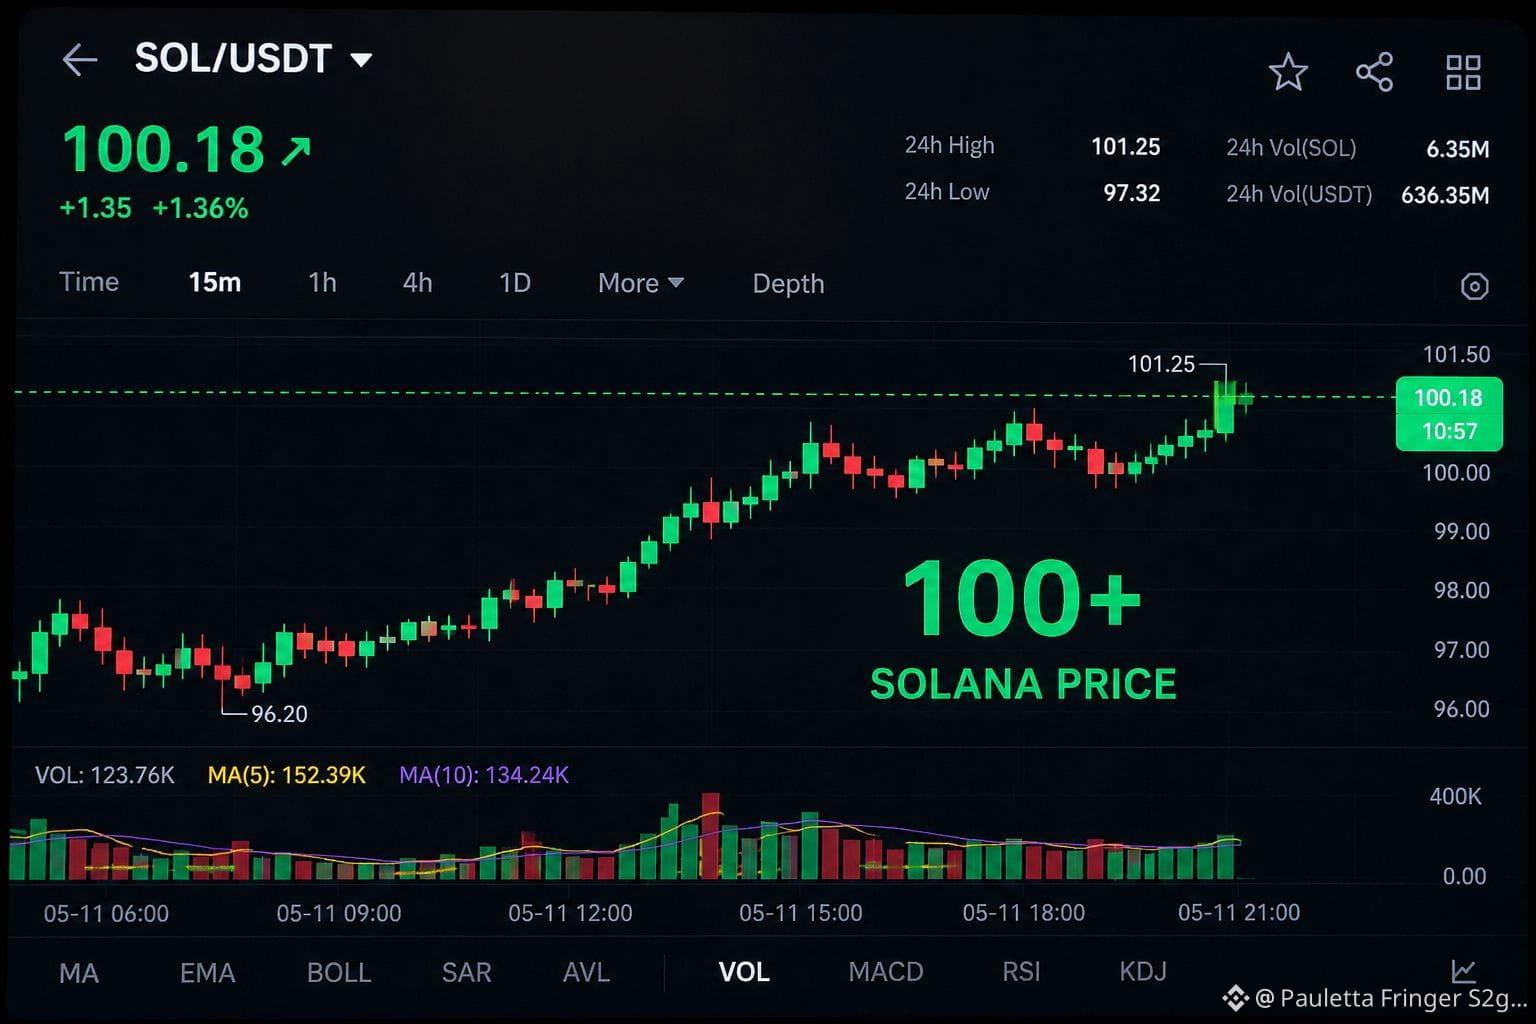This screenshot has height=1024, width=1536.
Task: Click the 98.00 price axis label
Action: 1462,590
